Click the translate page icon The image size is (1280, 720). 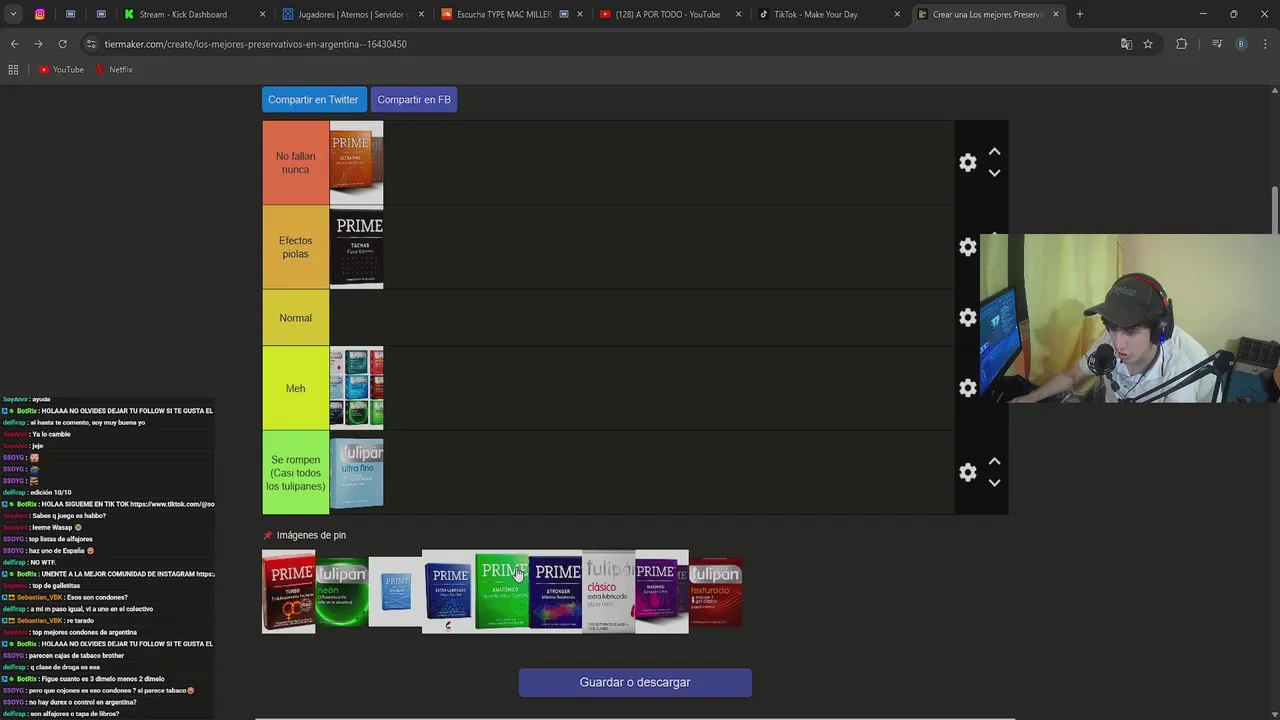tap(1126, 44)
